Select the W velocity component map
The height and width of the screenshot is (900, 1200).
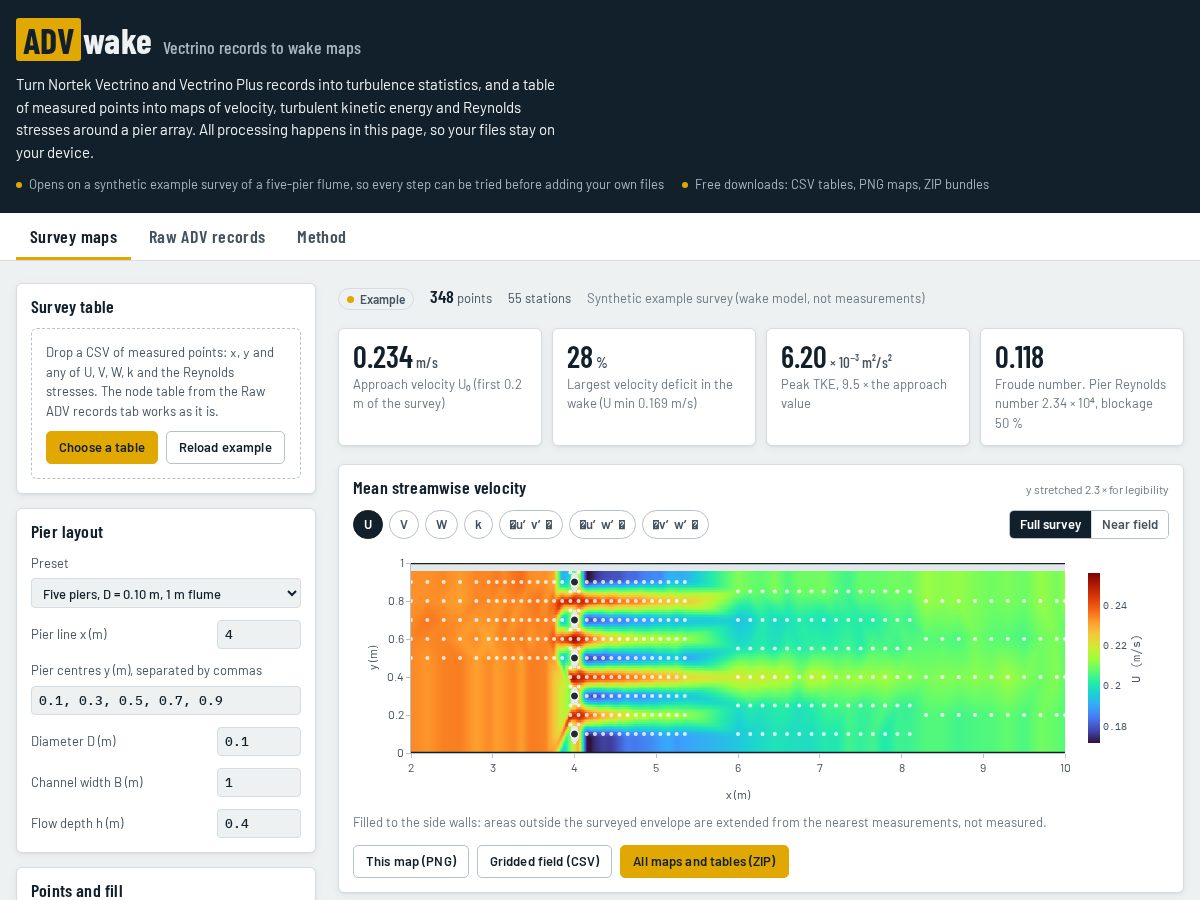(x=441, y=524)
